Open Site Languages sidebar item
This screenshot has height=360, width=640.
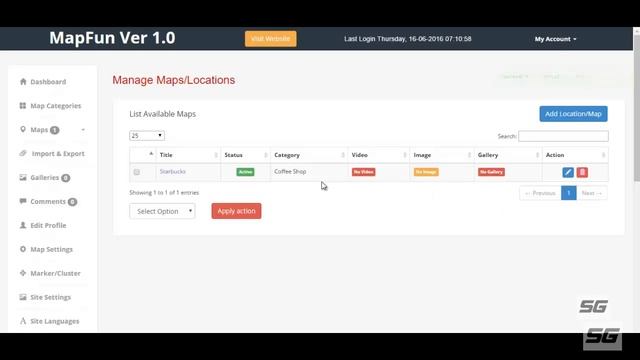click(55, 321)
